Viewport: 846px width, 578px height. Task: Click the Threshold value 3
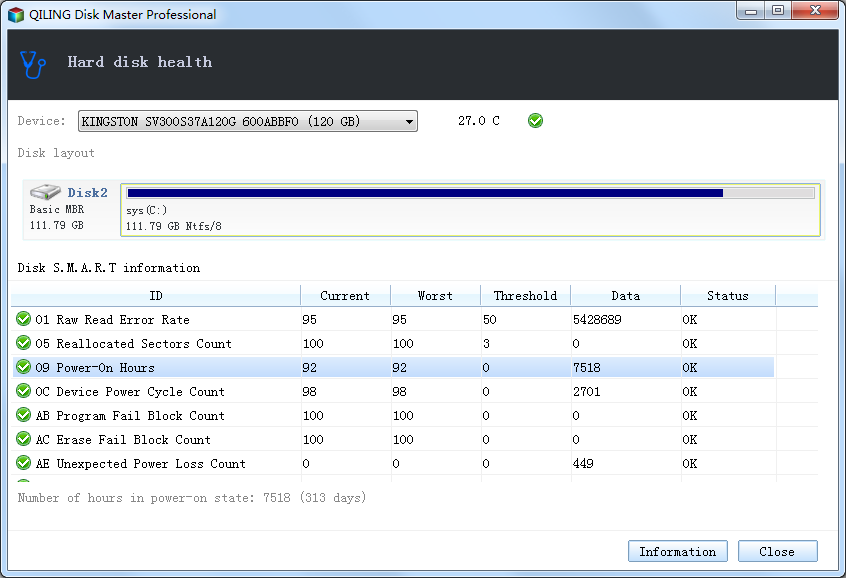tap(486, 343)
